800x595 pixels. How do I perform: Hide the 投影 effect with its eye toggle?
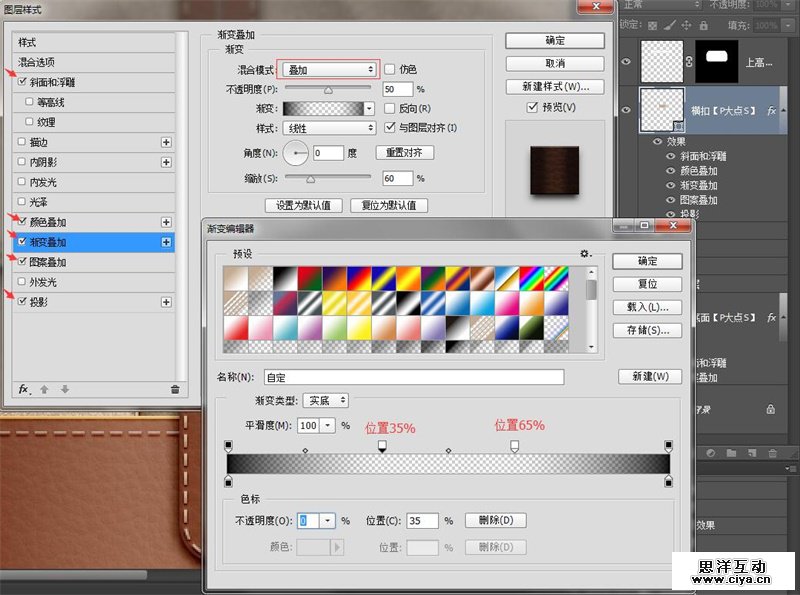coord(669,214)
